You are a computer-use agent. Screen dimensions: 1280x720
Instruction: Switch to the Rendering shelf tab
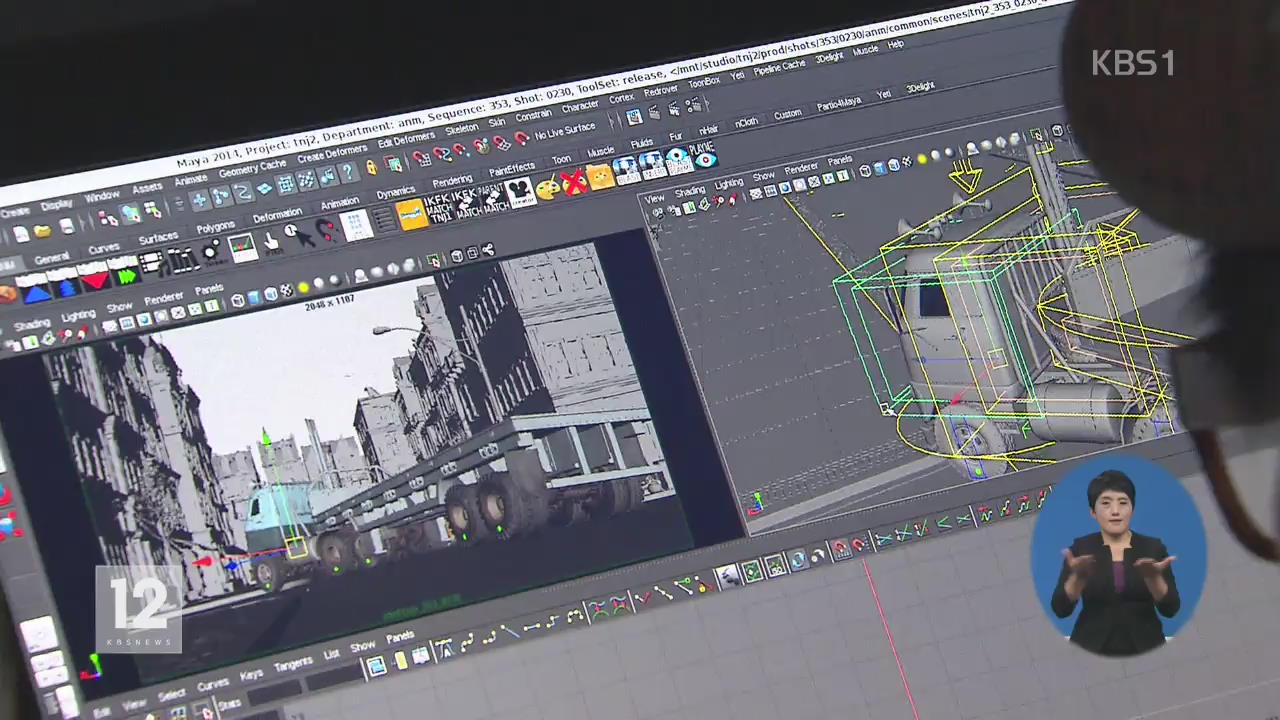point(452,181)
